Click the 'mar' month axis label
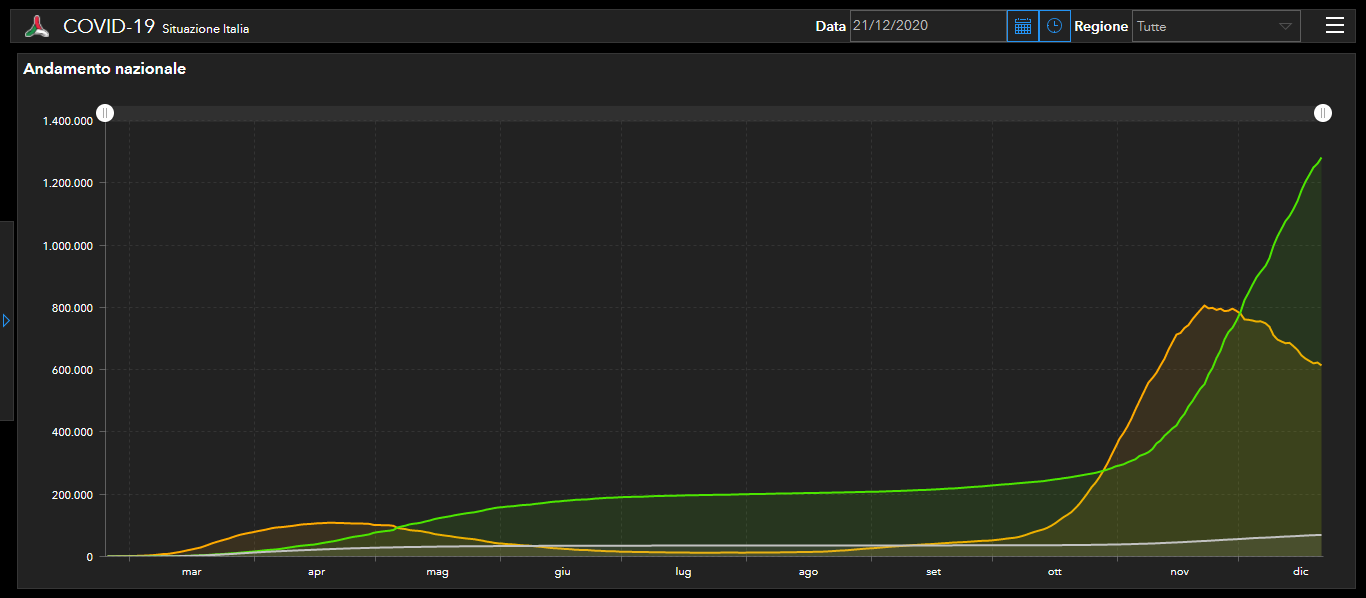This screenshot has width=1366, height=598. (191, 572)
